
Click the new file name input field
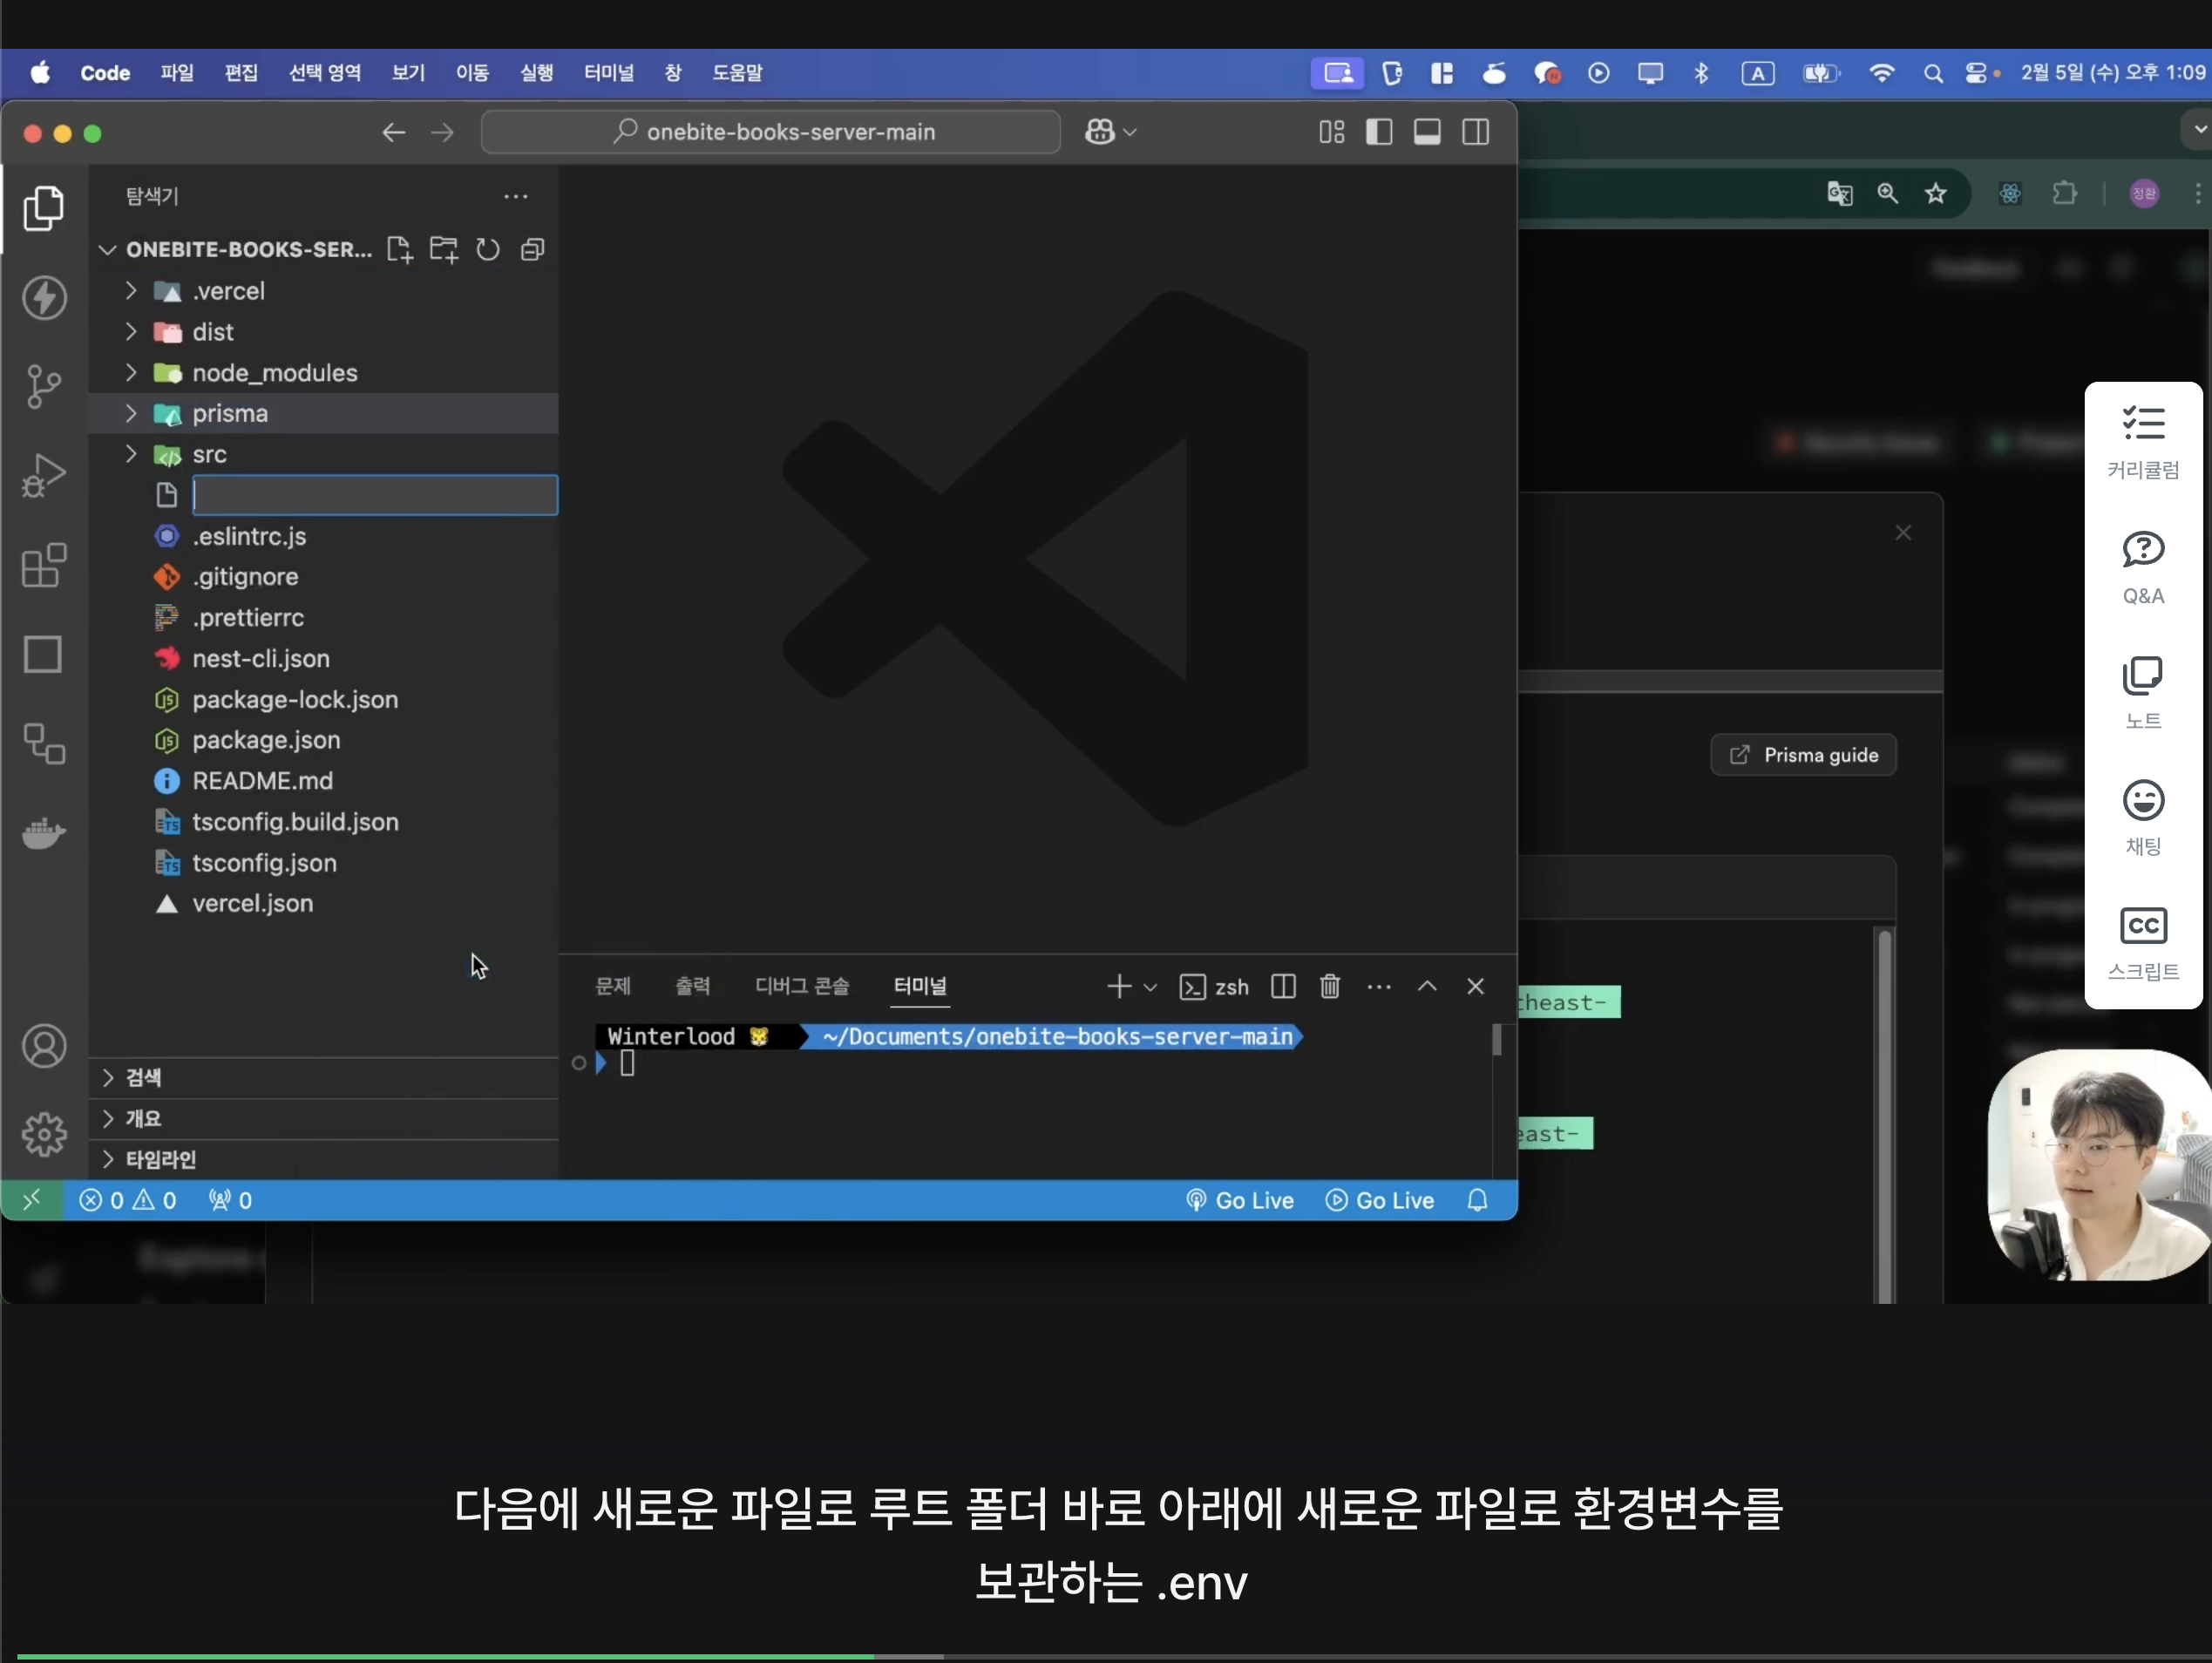click(375, 495)
